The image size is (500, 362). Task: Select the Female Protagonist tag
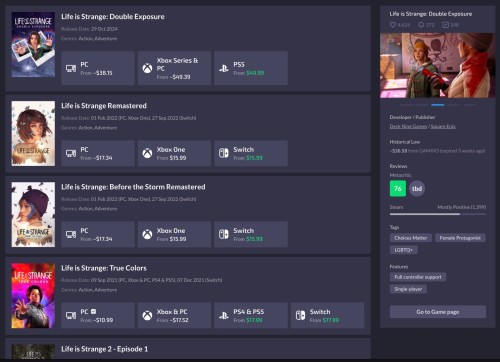(460, 238)
